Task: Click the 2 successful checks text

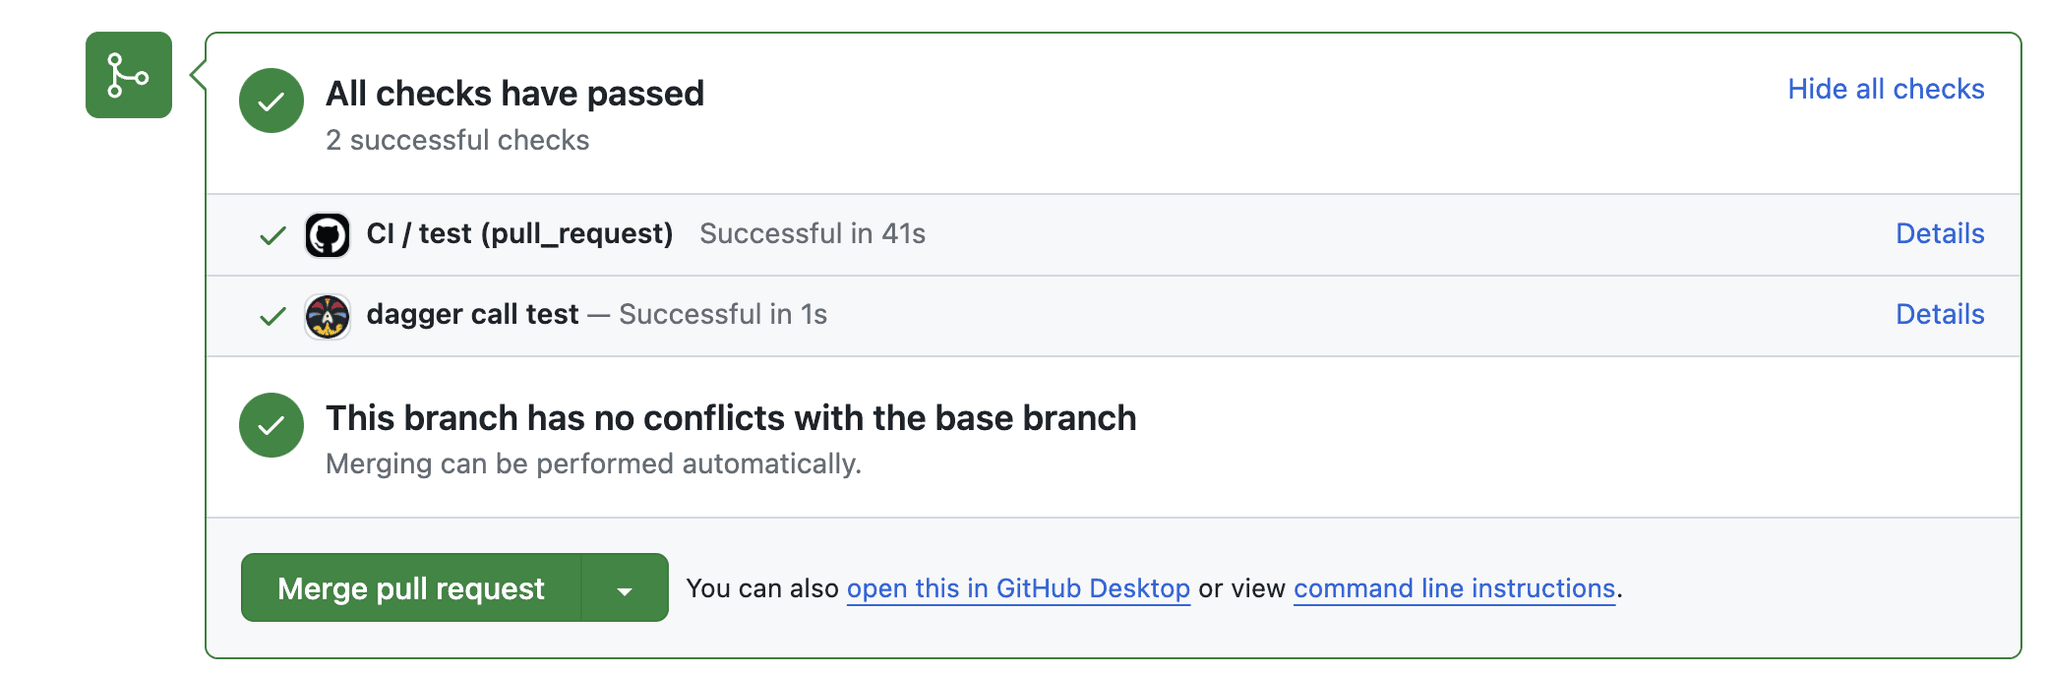Action: tap(456, 139)
